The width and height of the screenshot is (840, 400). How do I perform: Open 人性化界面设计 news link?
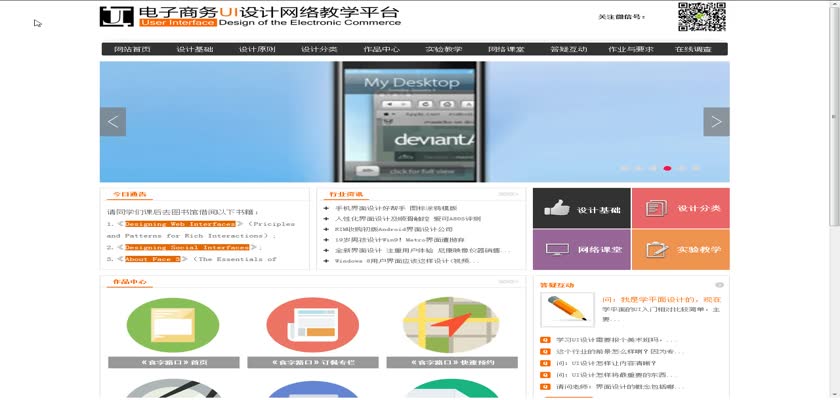tap(408, 218)
